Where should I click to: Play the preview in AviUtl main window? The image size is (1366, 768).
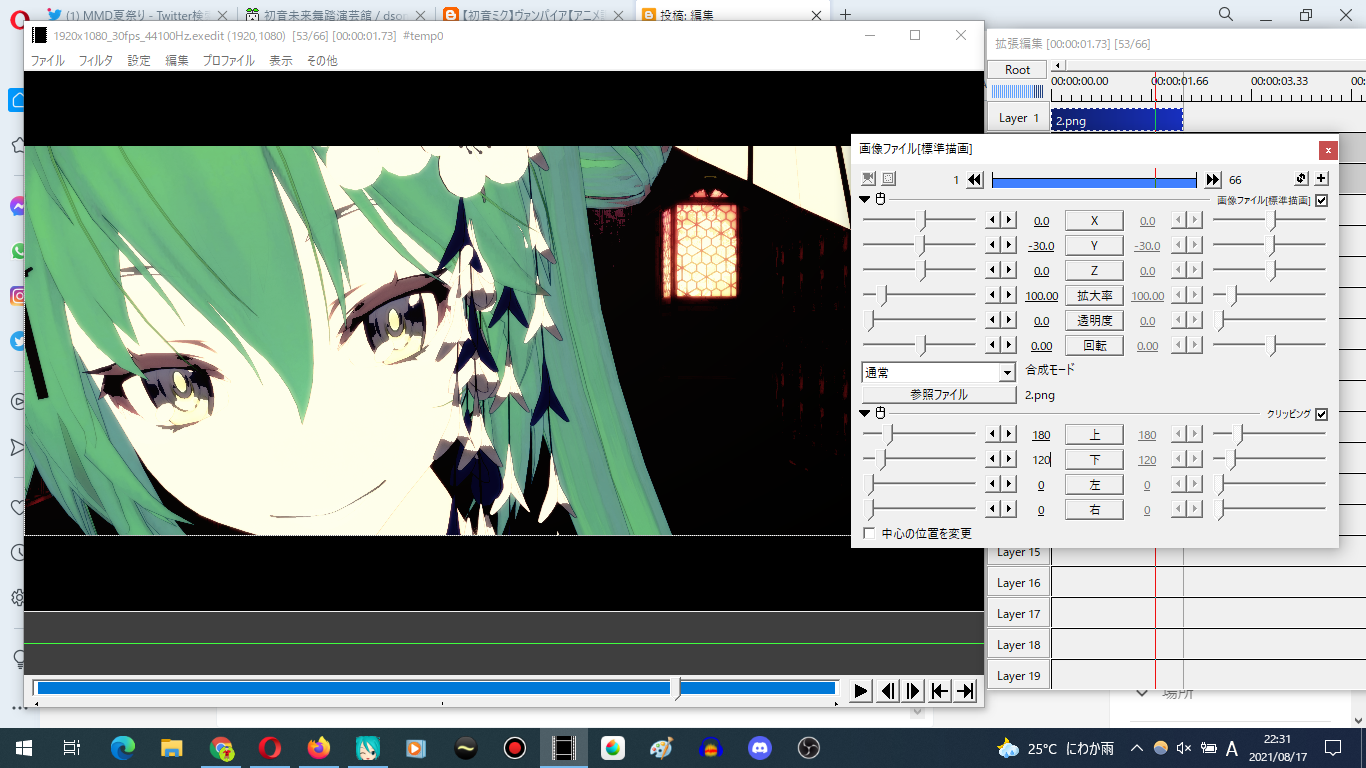(x=861, y=691)
